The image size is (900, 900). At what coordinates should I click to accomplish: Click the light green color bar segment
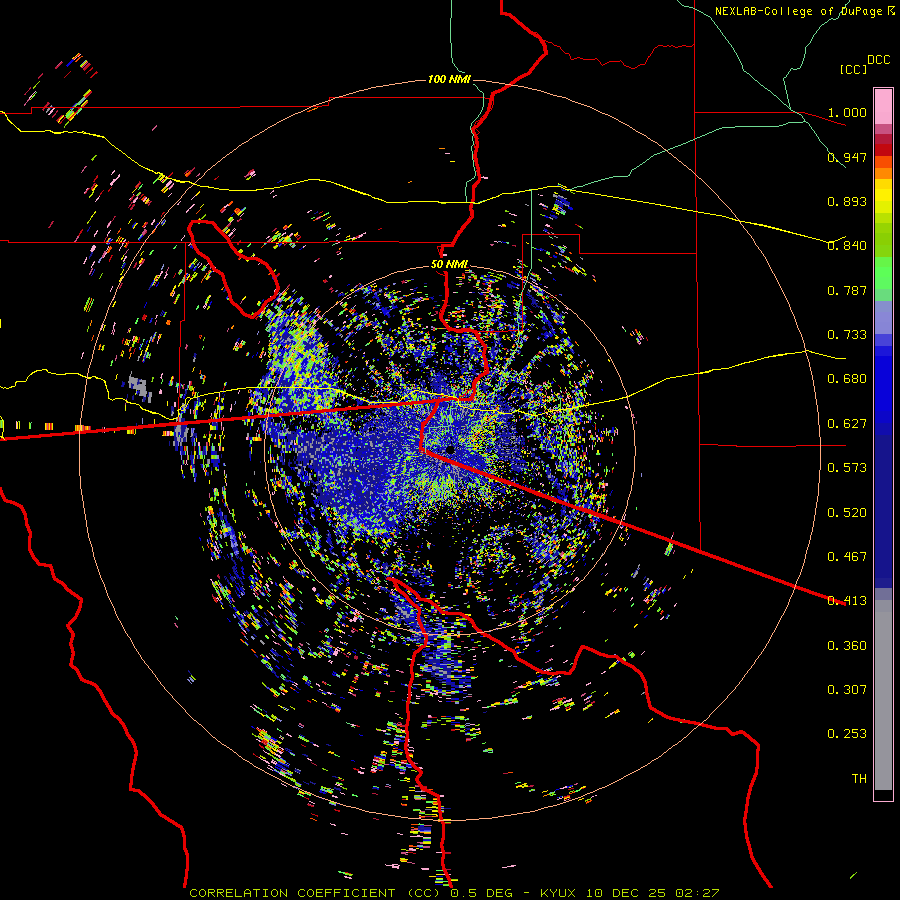883,273
